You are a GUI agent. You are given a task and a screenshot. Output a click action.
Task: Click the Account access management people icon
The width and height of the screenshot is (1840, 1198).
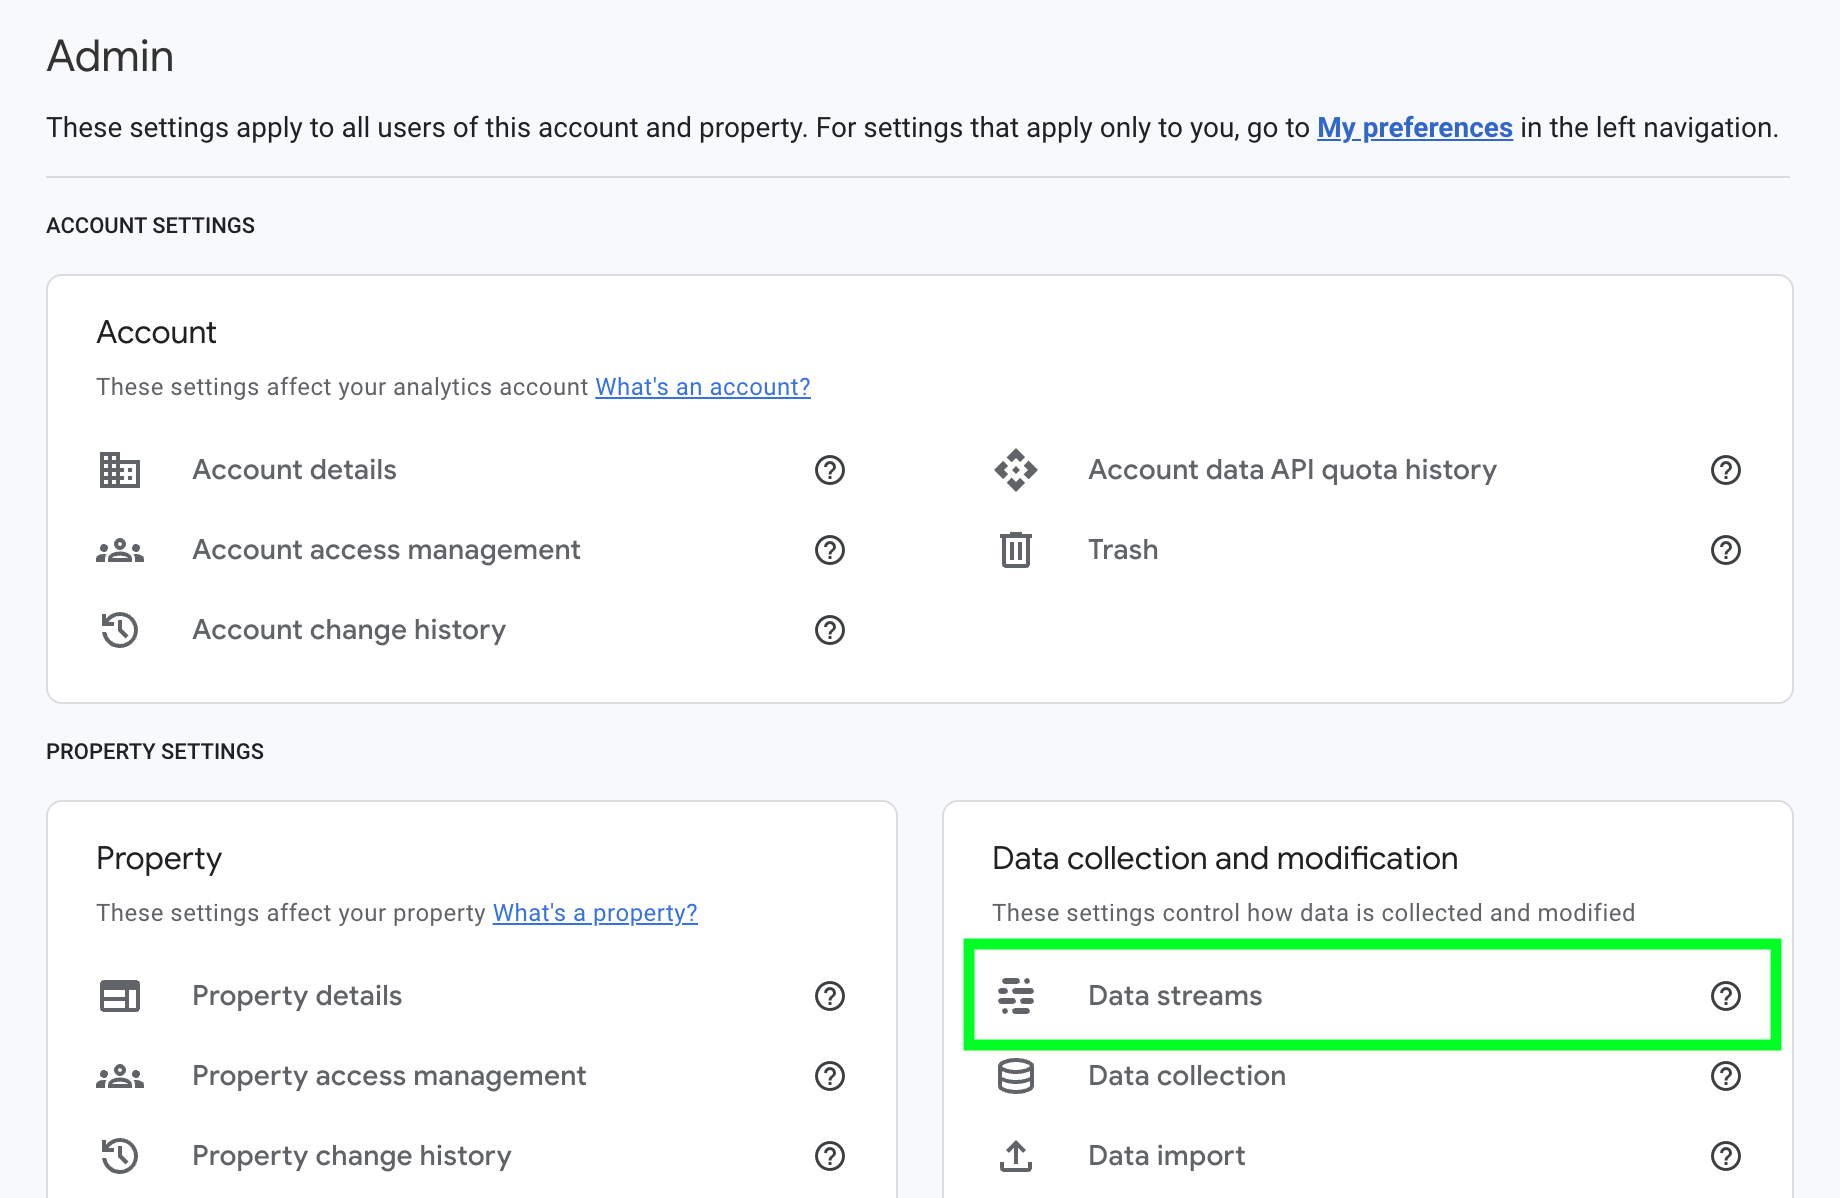(x=120, y=550)
